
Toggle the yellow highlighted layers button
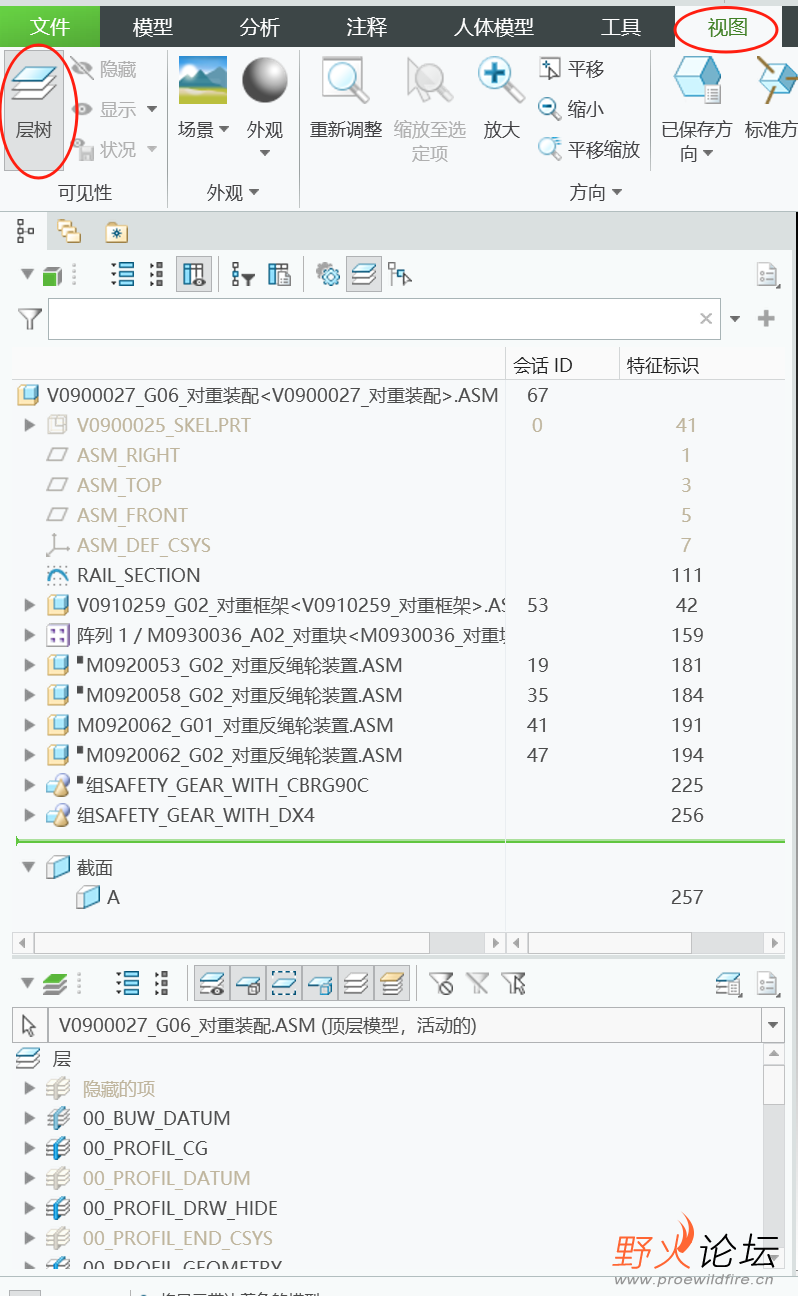coord(392,984)
